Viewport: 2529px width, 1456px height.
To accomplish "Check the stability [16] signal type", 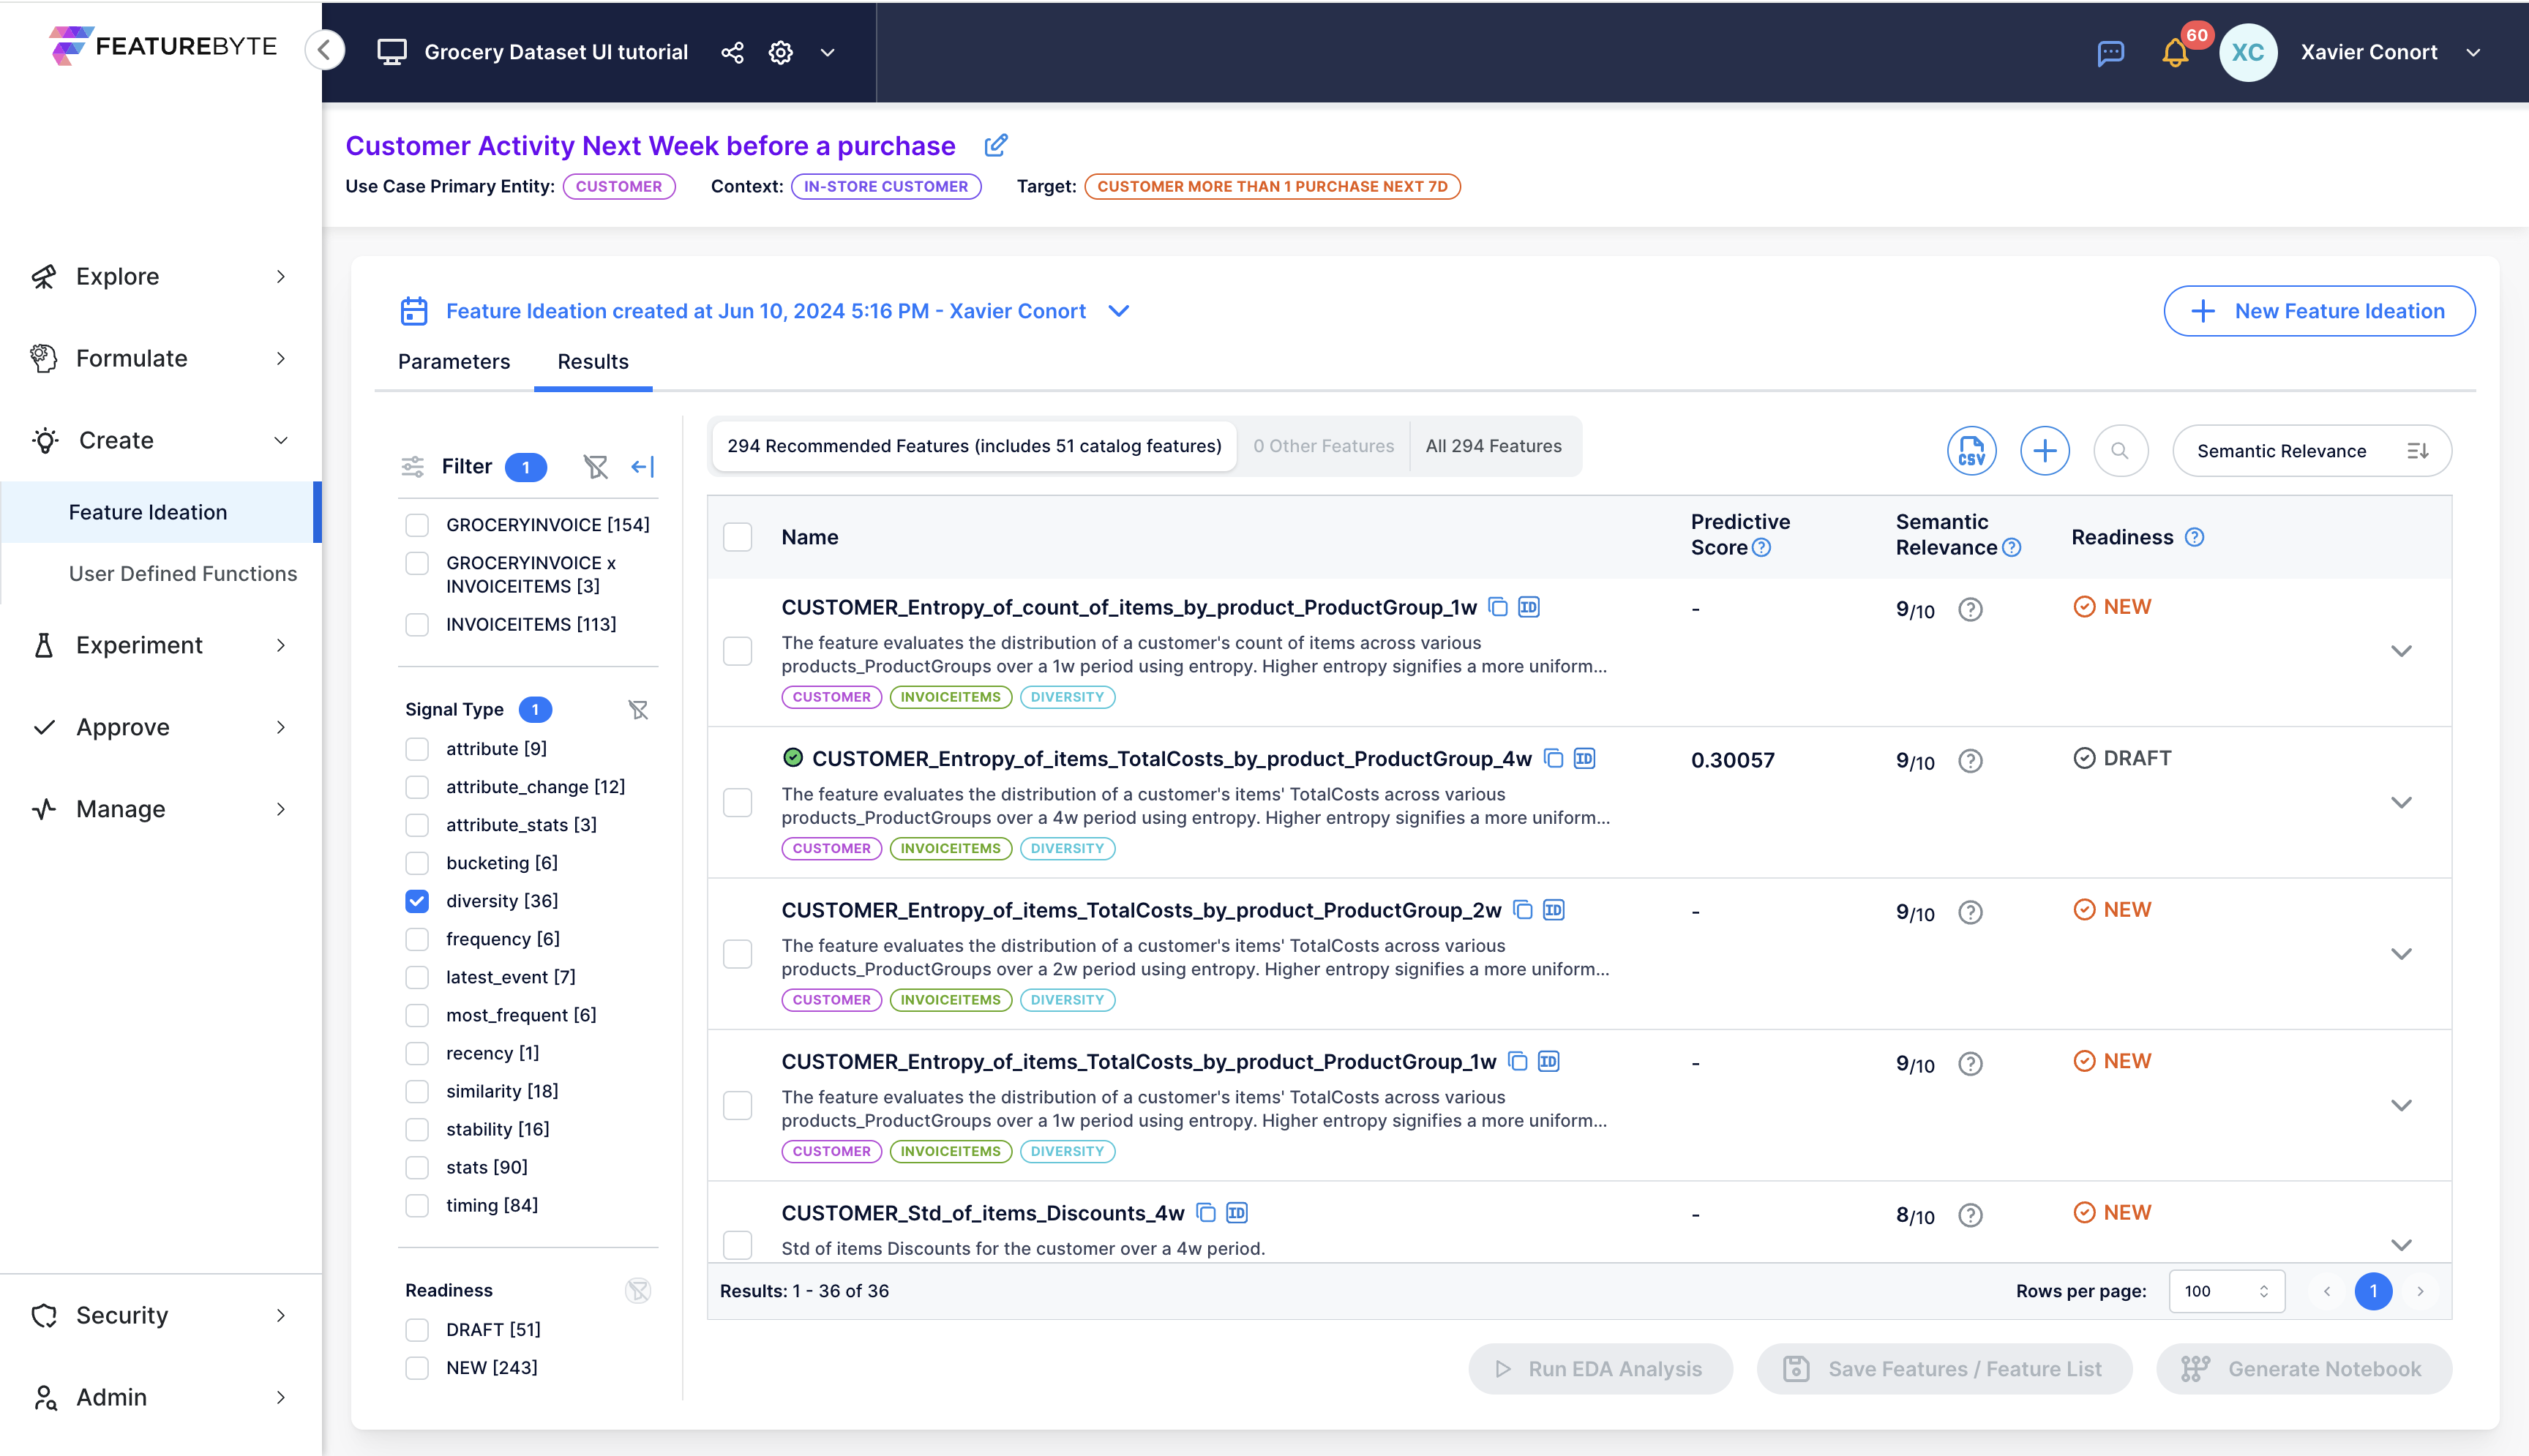I will point(417,1130).
